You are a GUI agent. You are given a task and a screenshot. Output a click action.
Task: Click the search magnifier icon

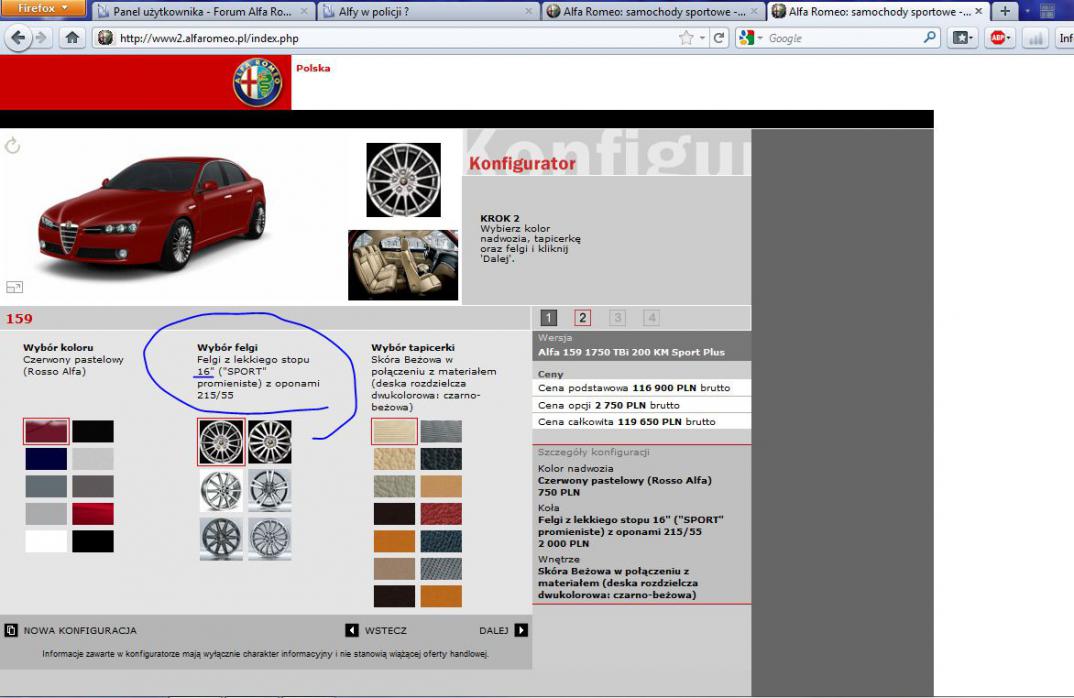coord(929,37)
